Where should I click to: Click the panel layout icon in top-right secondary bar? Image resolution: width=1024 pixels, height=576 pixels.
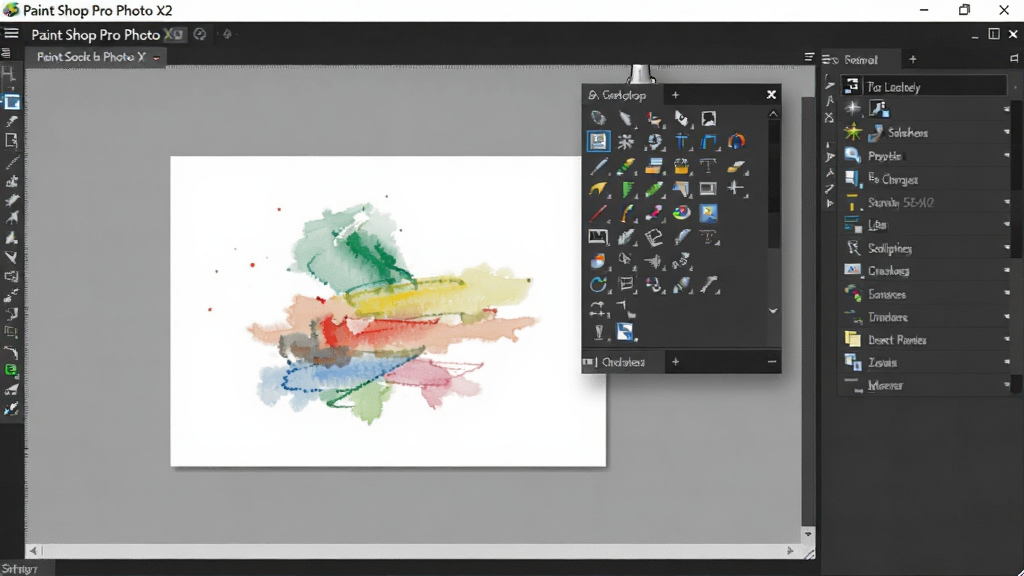(x=993, y=34)
